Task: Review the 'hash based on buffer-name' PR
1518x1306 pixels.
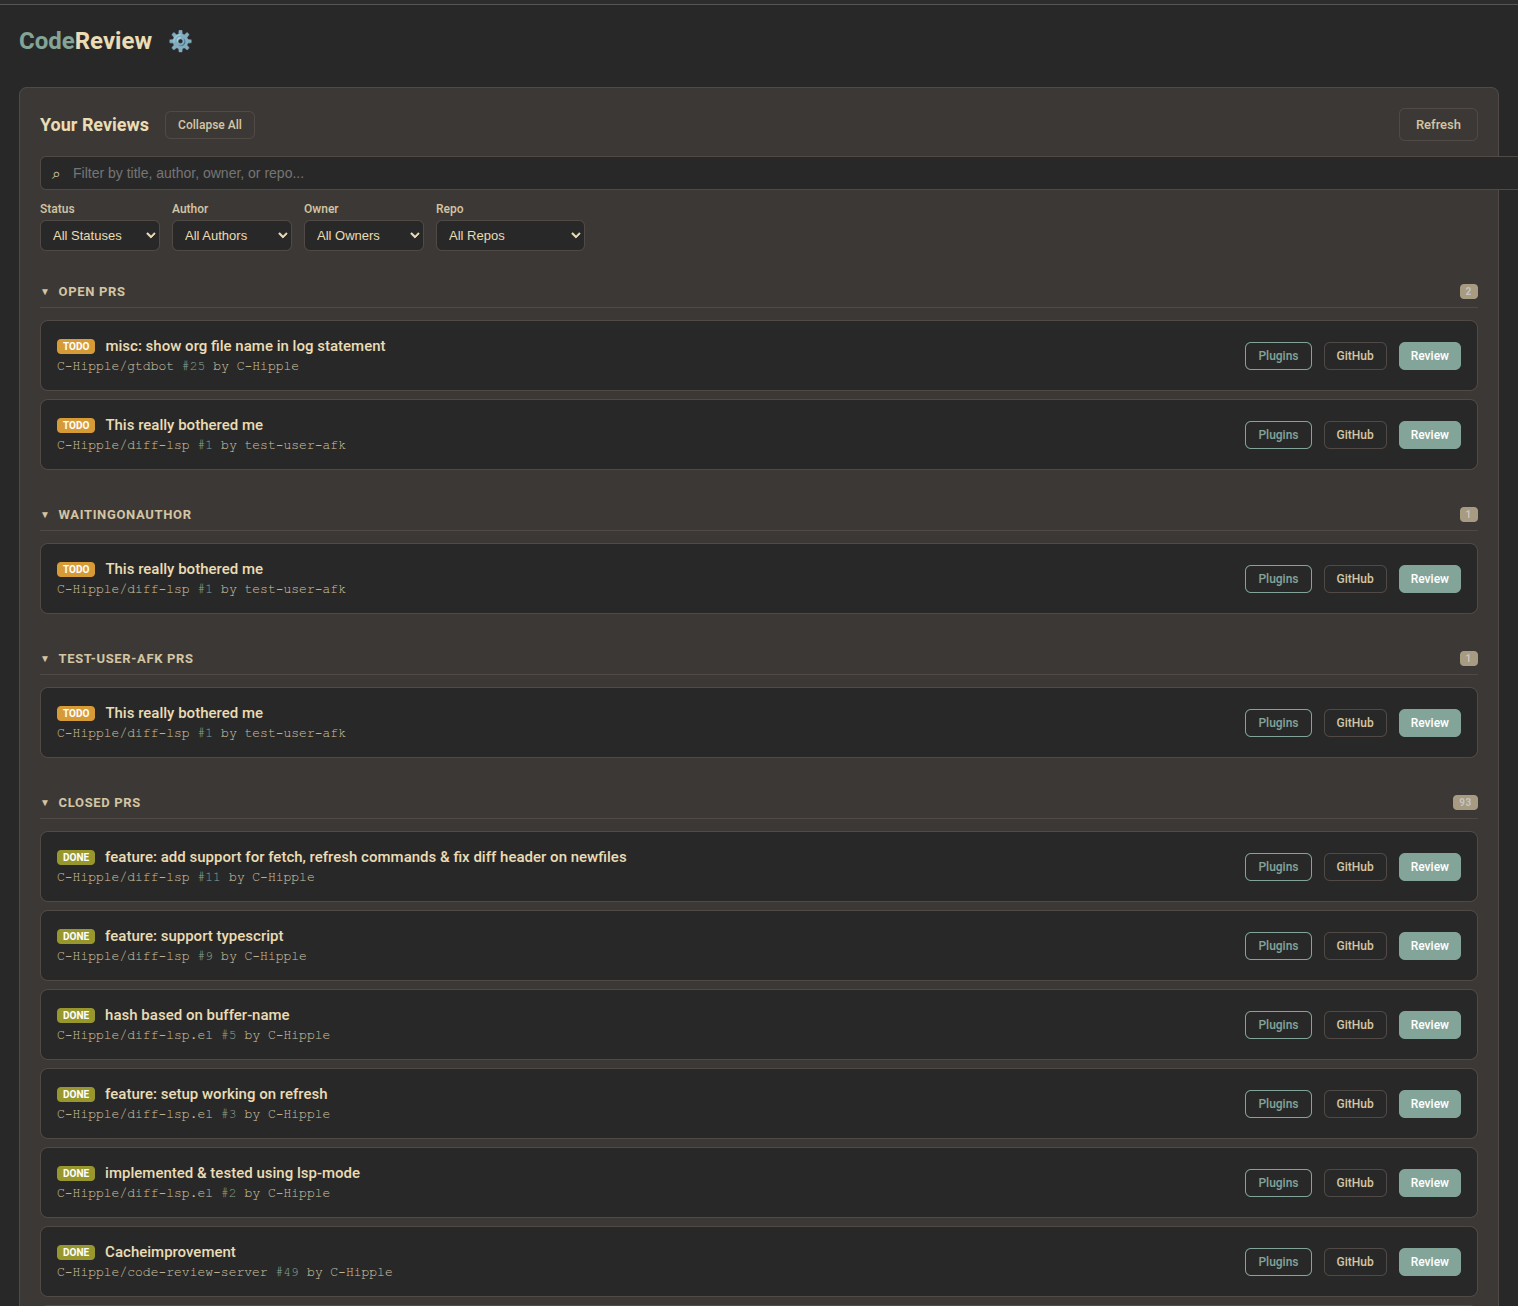Action: click(x=1430, y=1025)
